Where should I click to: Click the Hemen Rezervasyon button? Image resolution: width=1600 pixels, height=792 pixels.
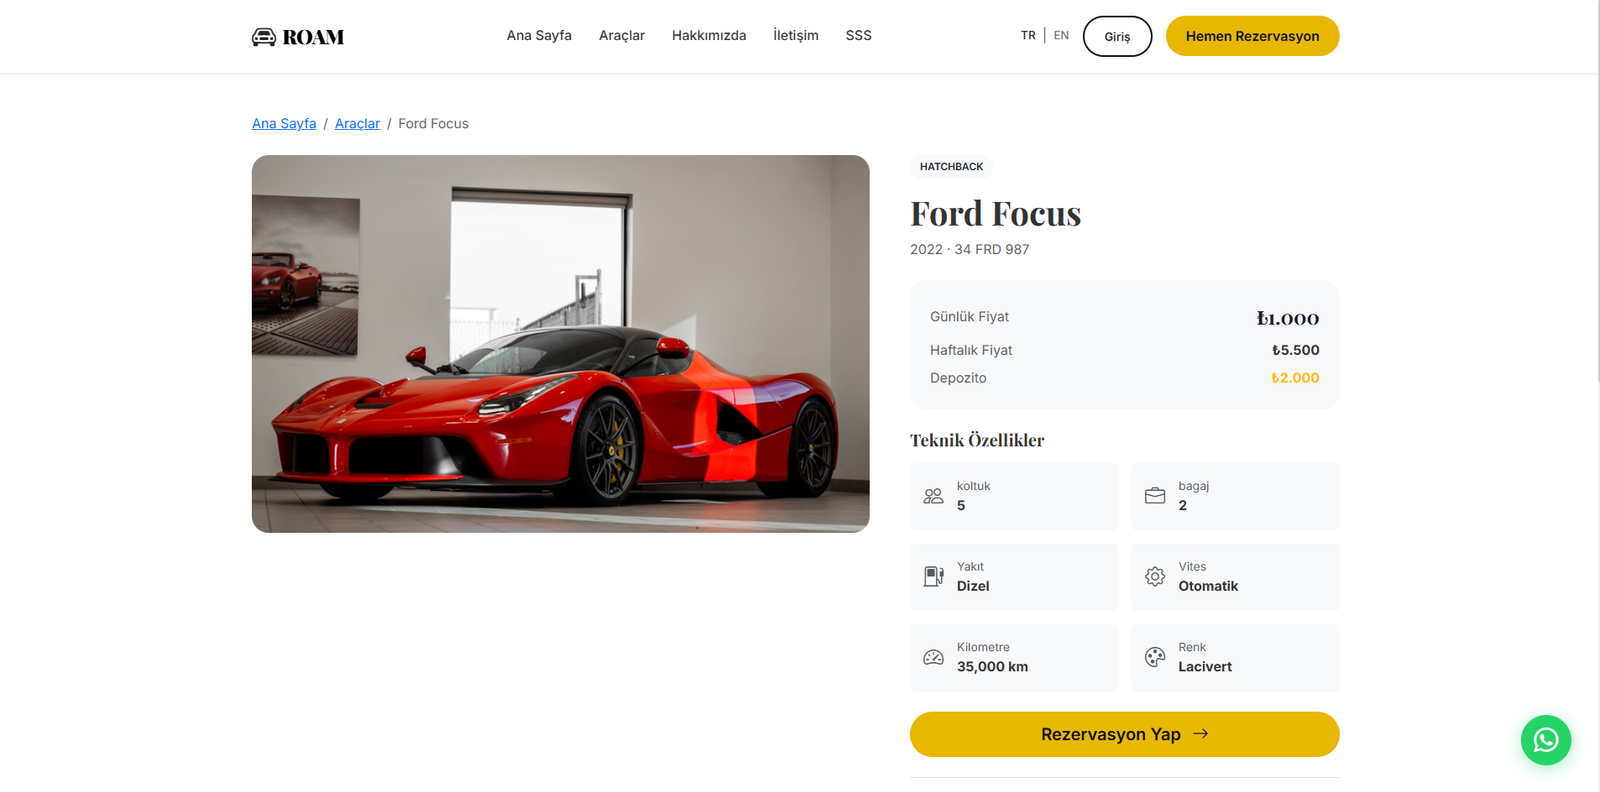click(1252, 36)
